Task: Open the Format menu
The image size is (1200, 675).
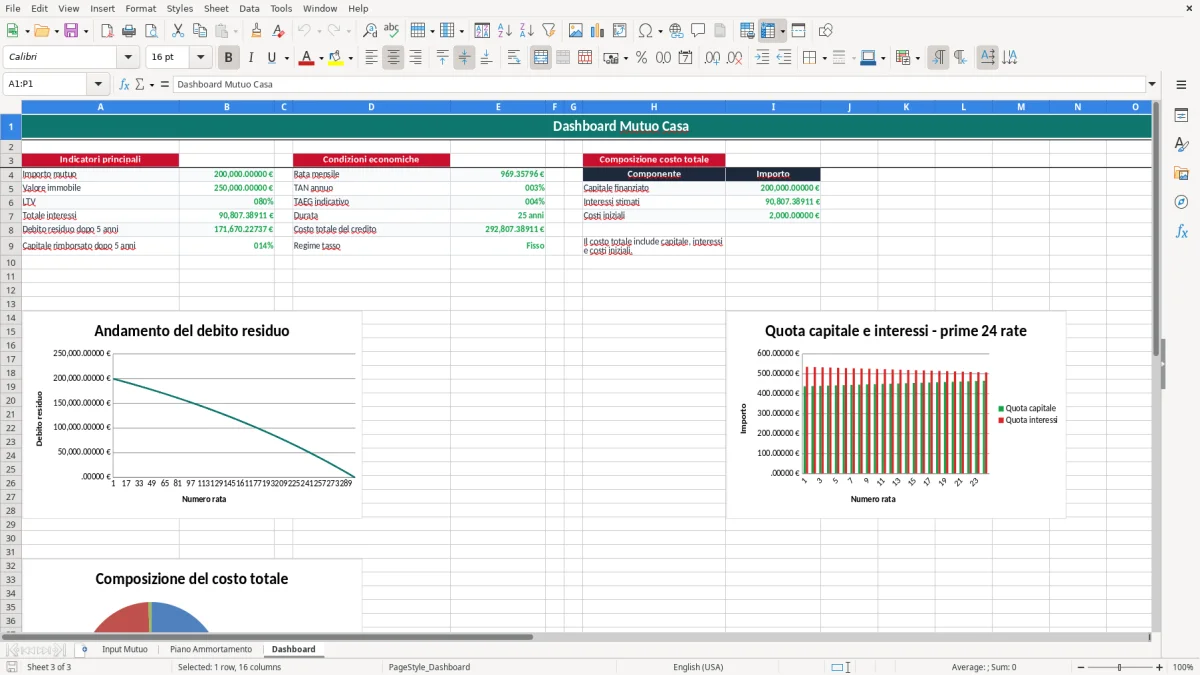Action: click(x=140, y=8)
